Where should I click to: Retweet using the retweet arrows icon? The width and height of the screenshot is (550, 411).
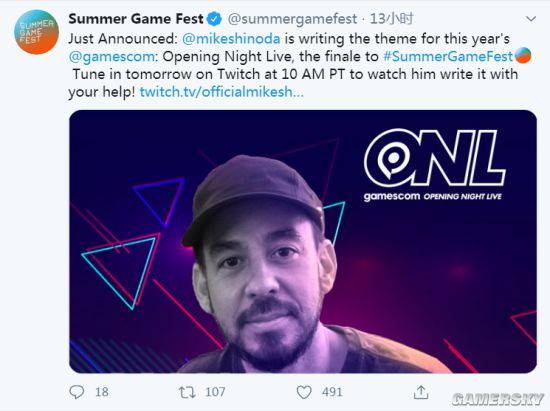pyautogui.click(x=187, y=392)
